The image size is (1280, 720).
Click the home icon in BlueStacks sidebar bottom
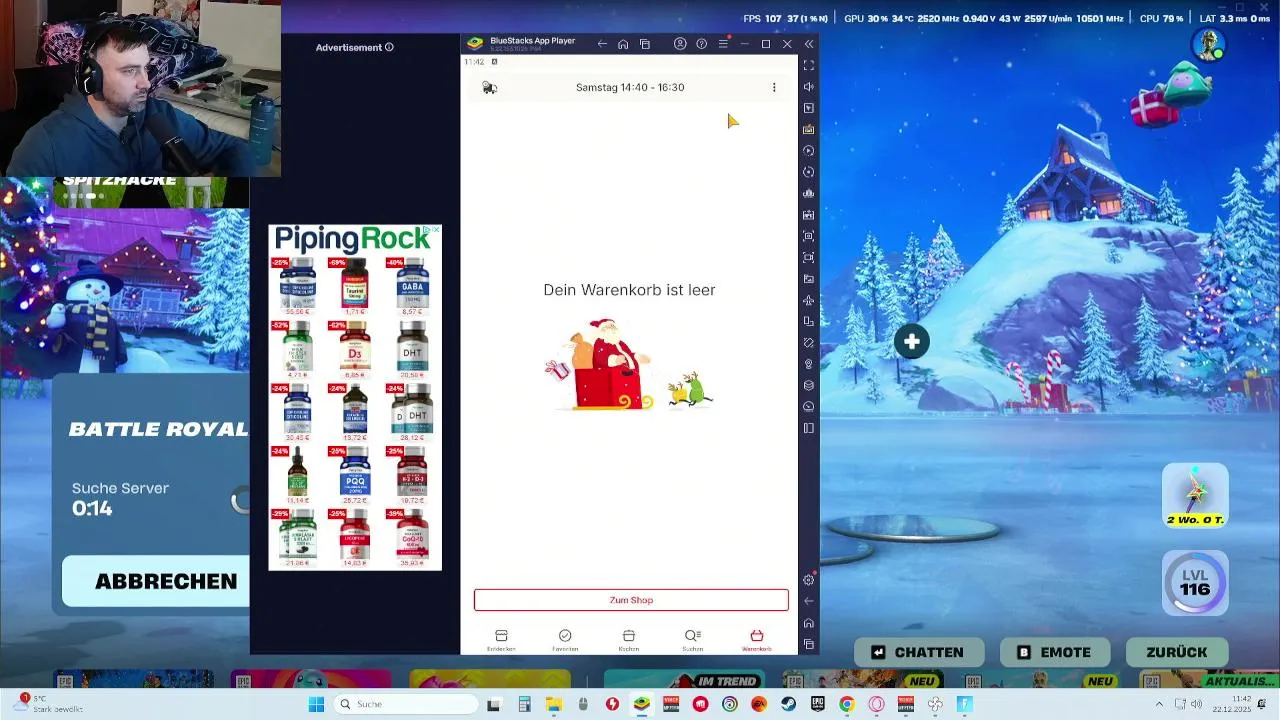[809, 623]
